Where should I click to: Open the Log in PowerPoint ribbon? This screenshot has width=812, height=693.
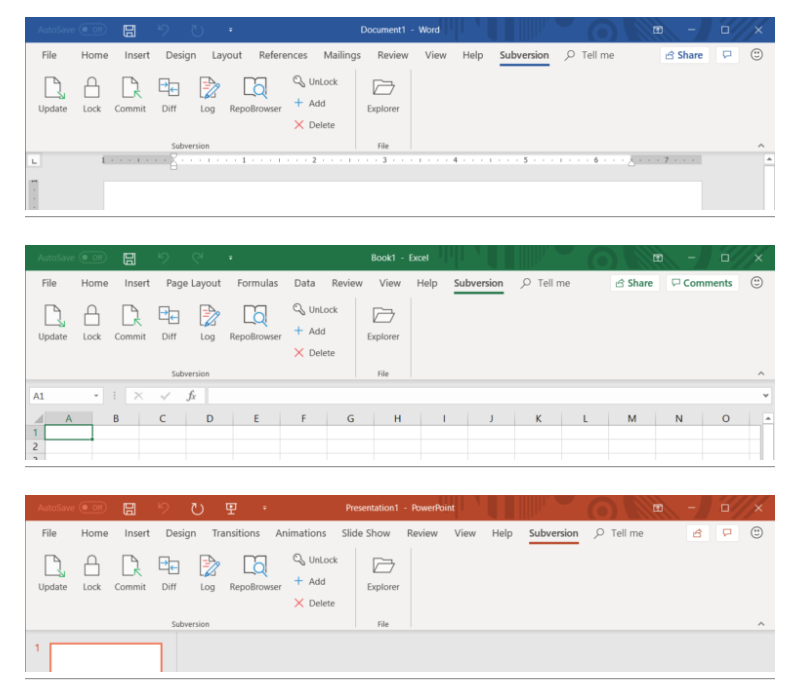208,572
